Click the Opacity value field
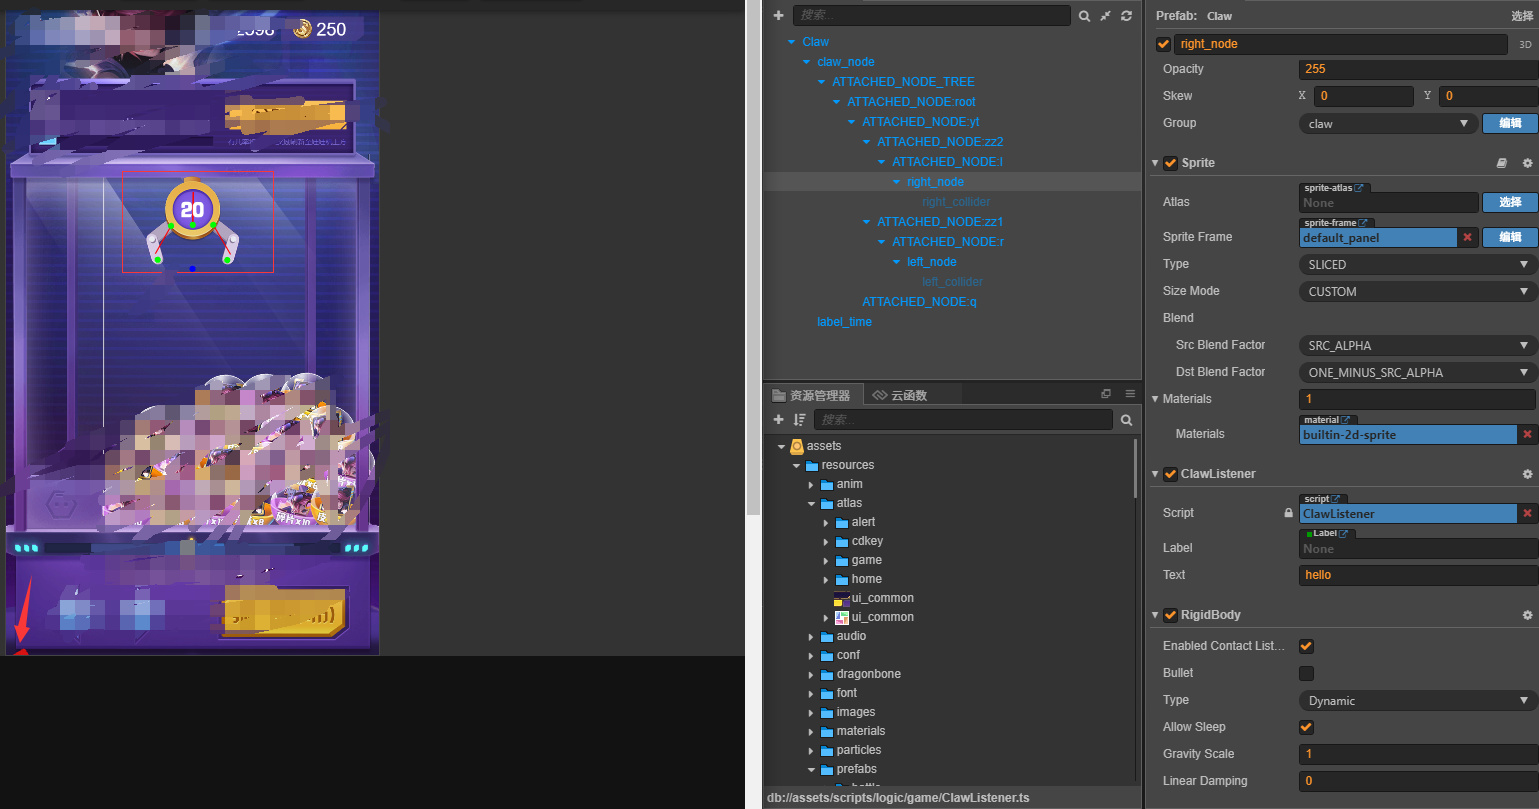The height and width of the screenshot is (809, 1539). coord(1418,69)
